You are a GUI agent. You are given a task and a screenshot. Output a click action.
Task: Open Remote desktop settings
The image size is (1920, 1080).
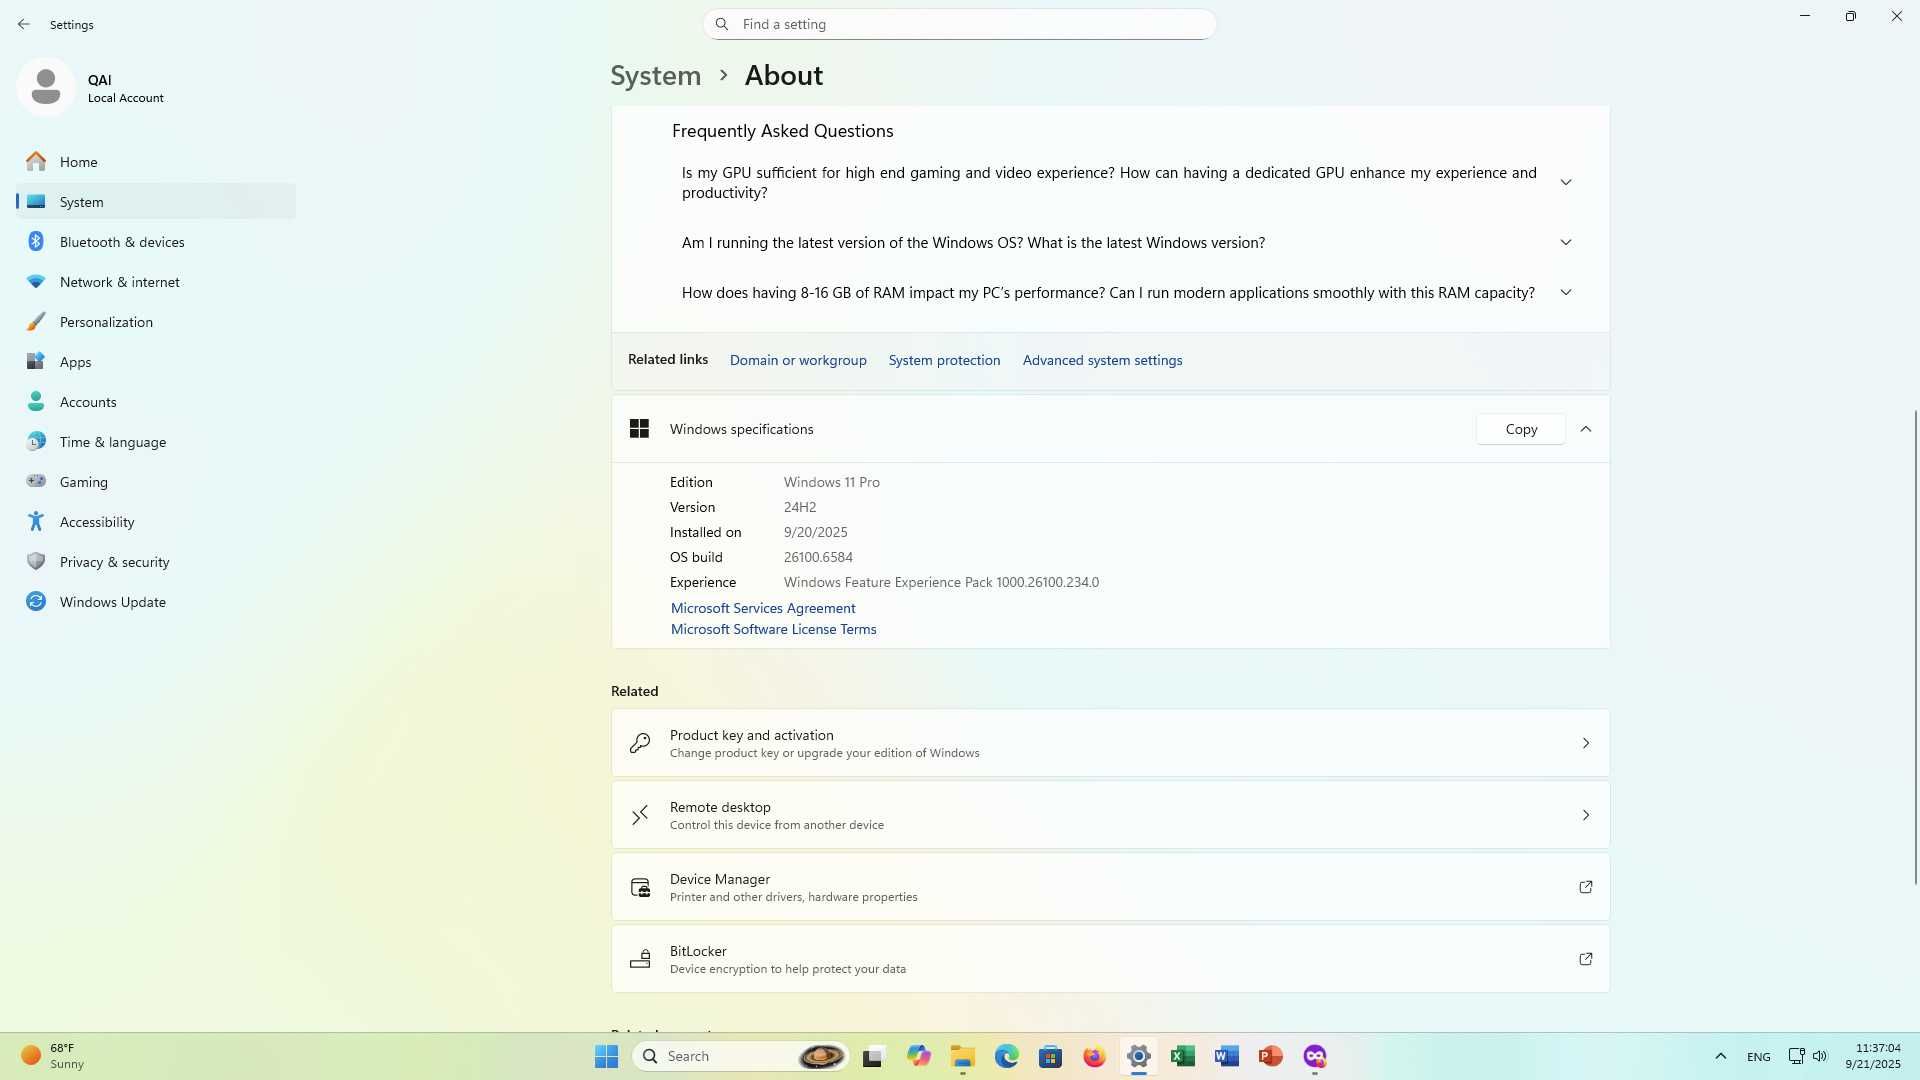coord(1110,815)
